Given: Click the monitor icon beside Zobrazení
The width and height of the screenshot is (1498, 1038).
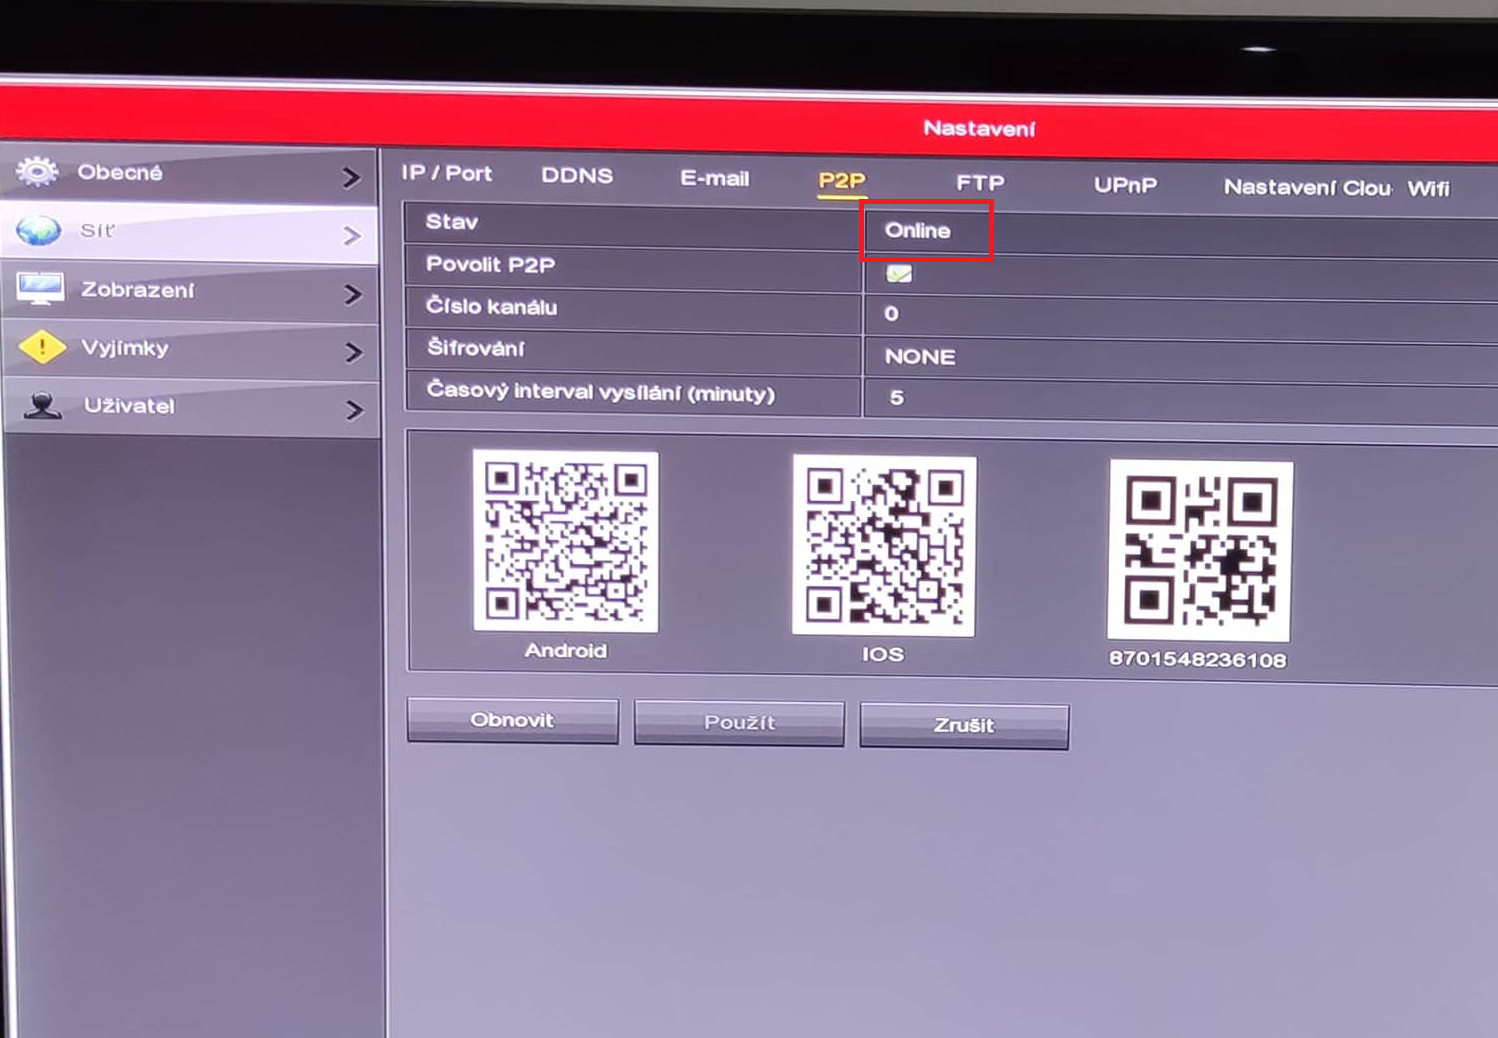Looking at the screenshot, I should (x=40, y=289).
